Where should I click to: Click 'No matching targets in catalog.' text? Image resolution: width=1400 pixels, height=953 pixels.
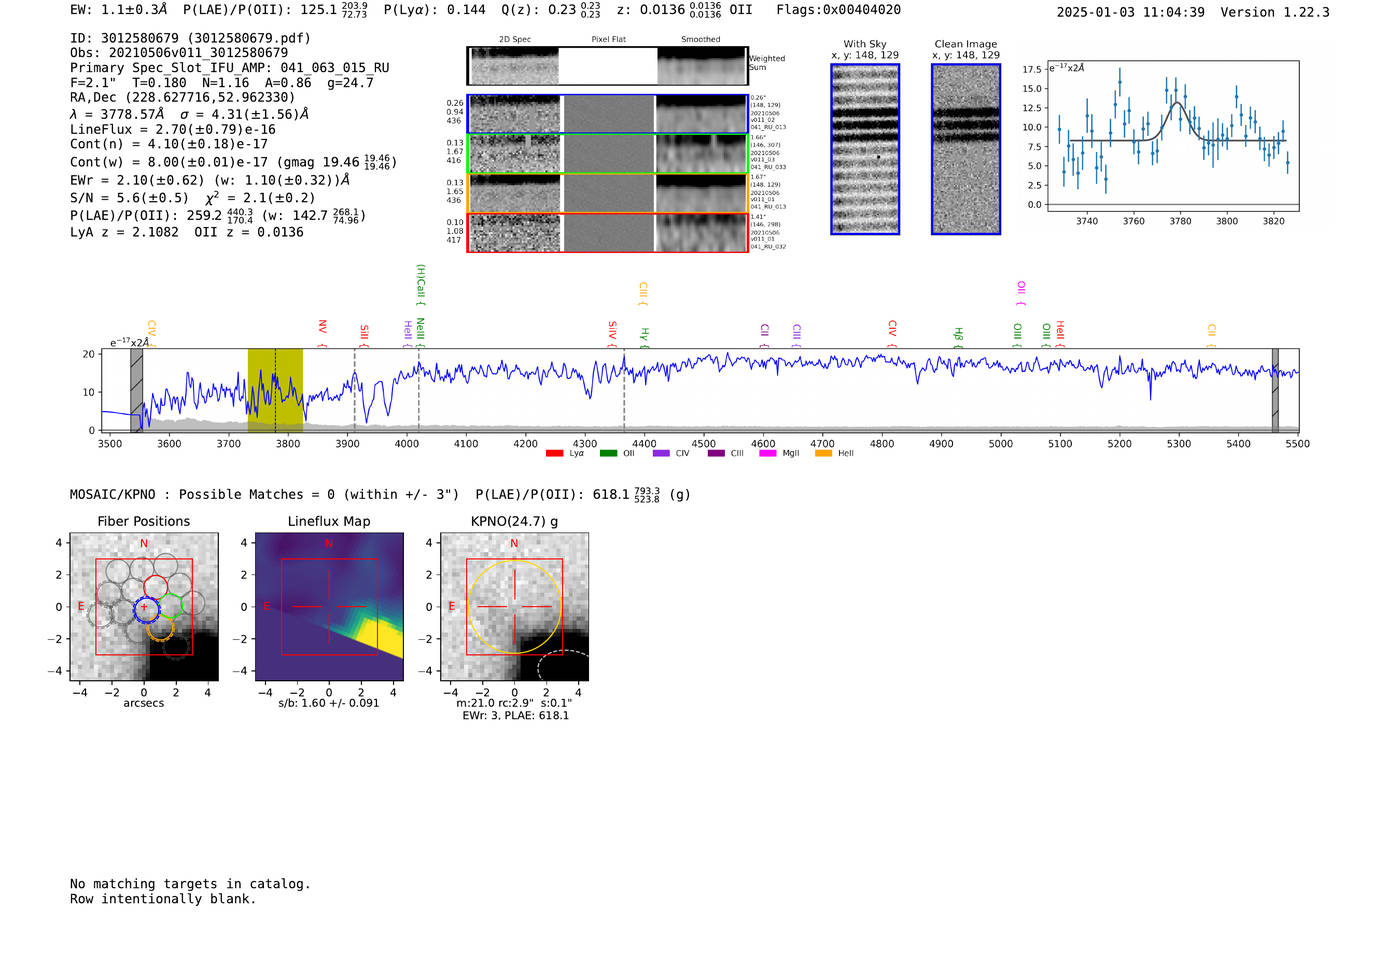coord(190,884)
